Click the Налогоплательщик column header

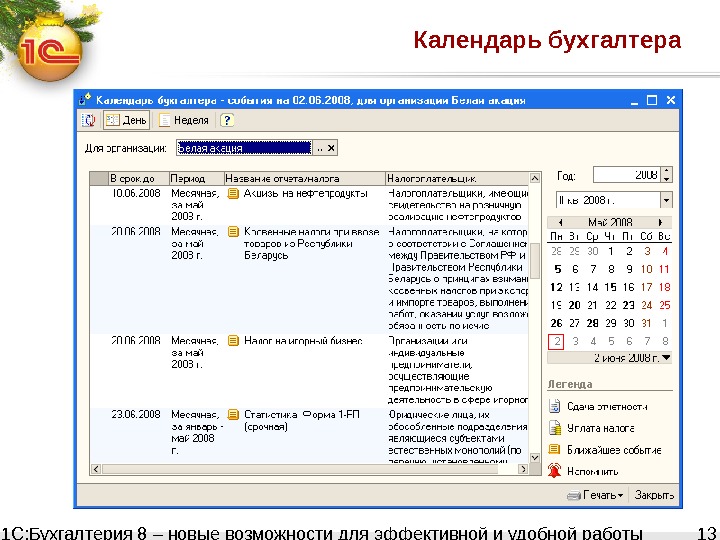coord(457,179)
